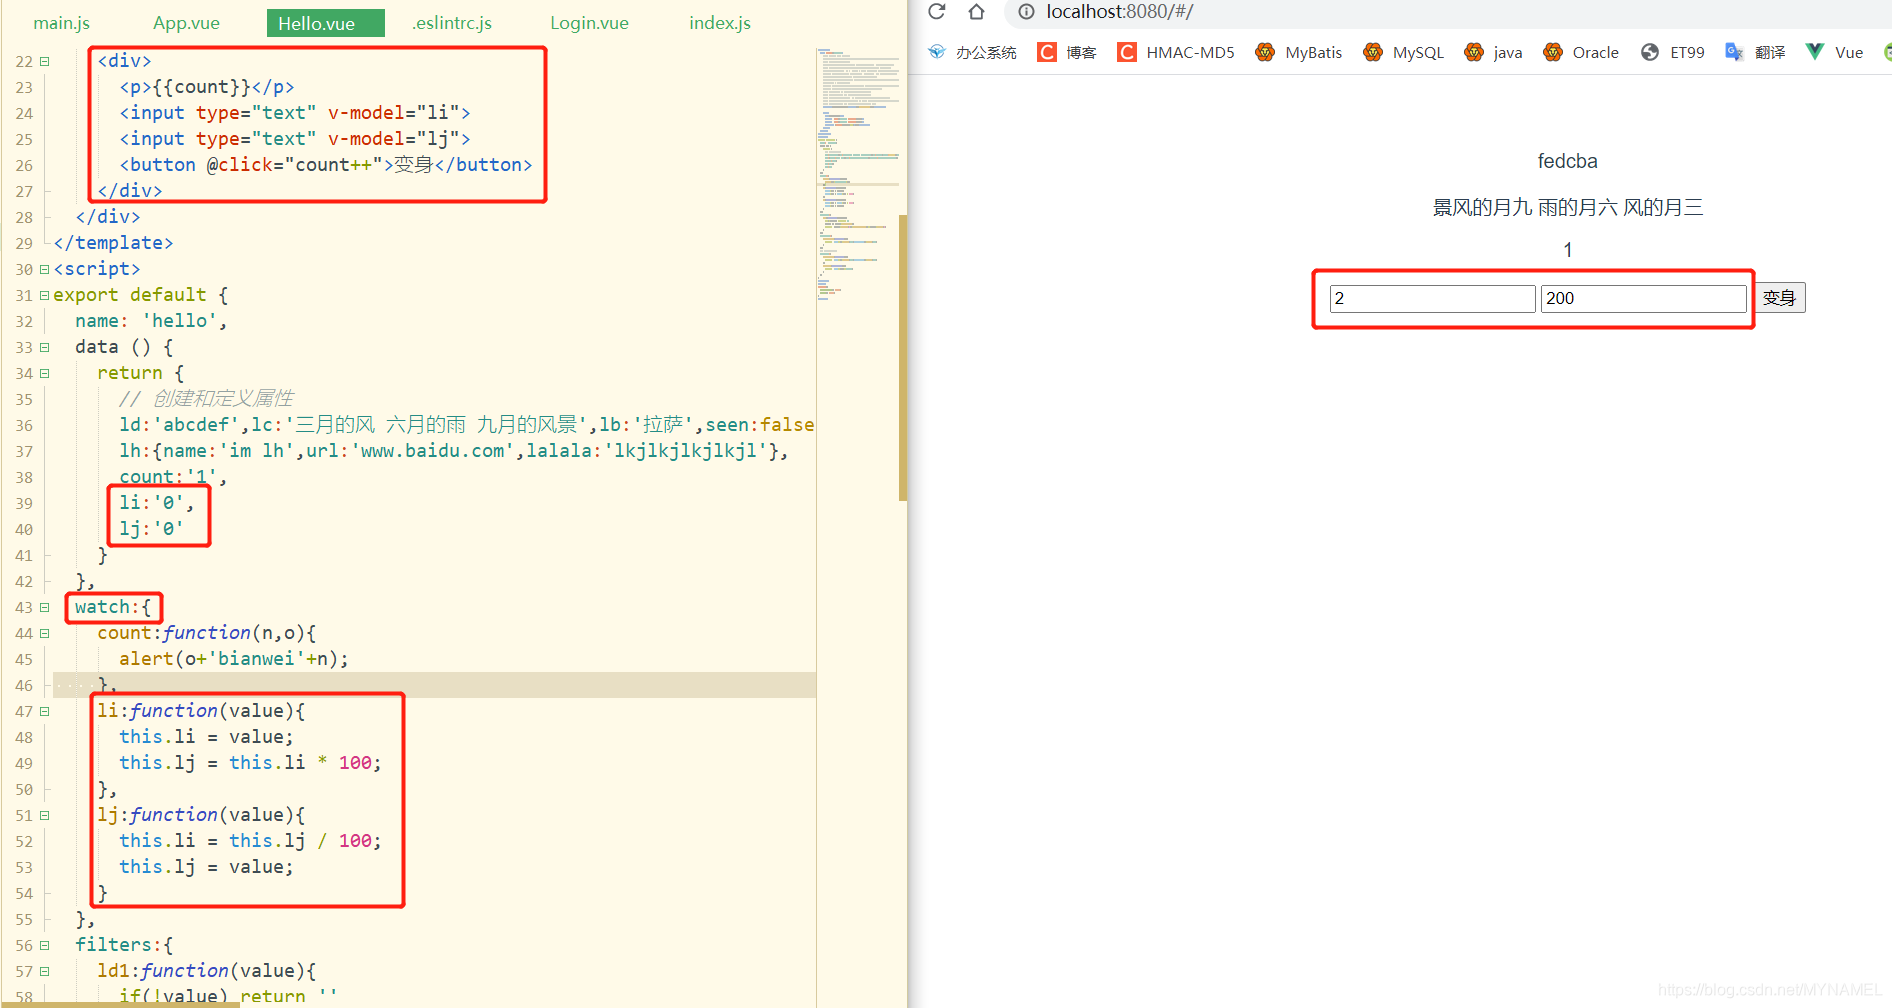Click the 变身 button on the page
This screenshot has width=1892, height=1008.
(1779, 298)
